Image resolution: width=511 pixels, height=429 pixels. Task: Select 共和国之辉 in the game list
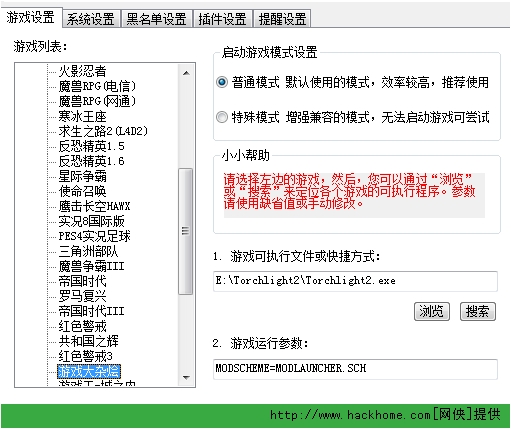pyautogui.click(x=88, y=341)
